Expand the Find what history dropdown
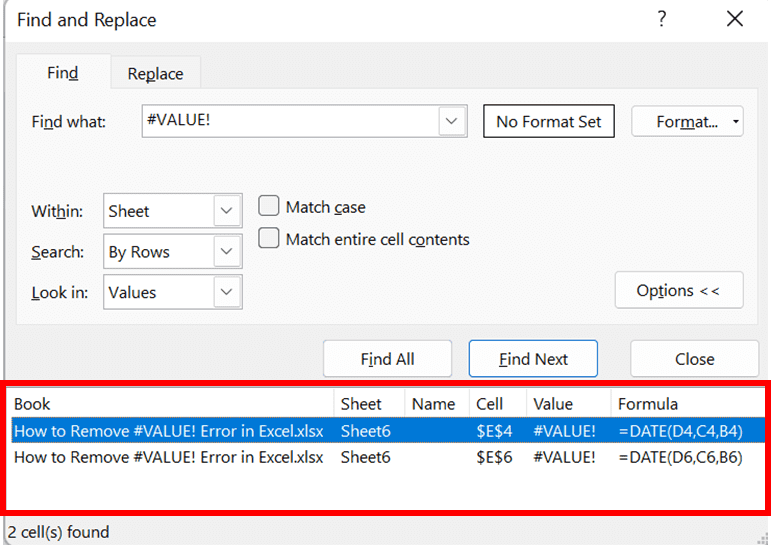The height and width of the screenshot is (545, 771). [x=452, y=121]
